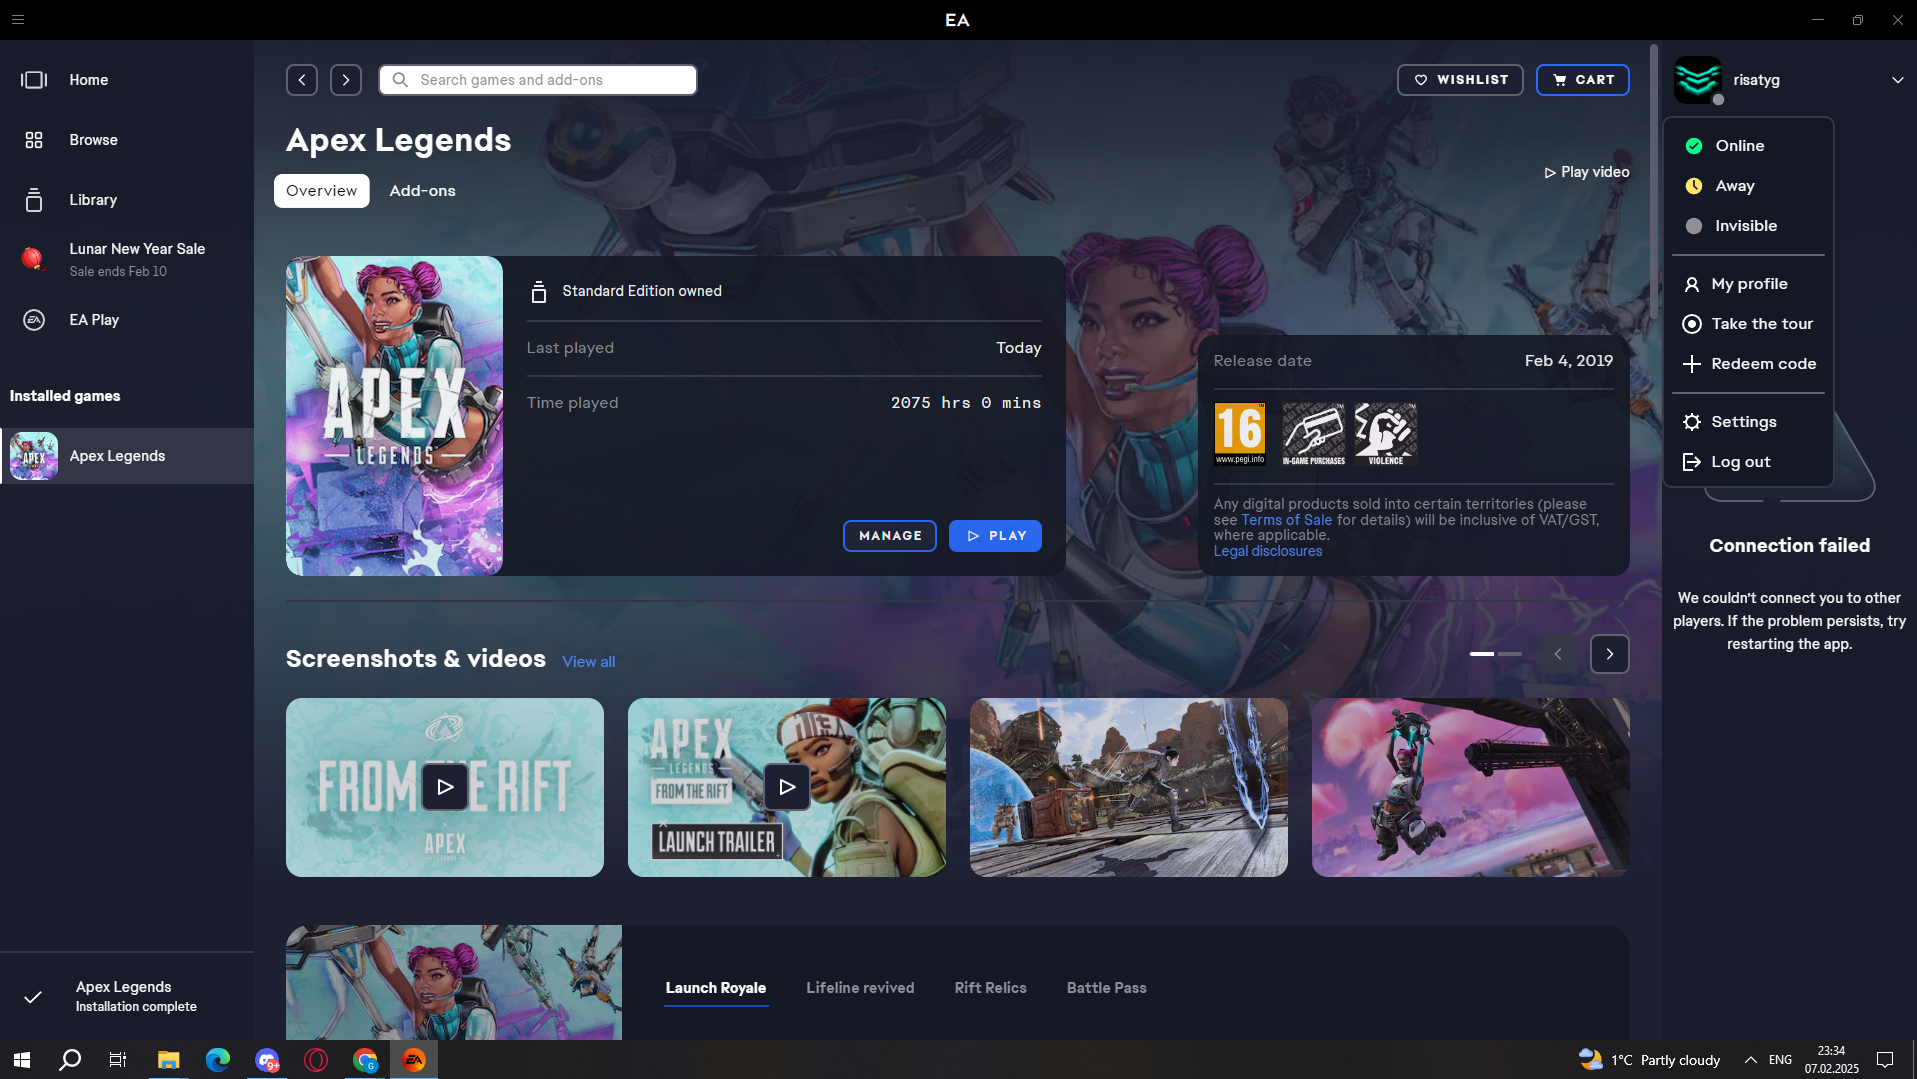Open Library via its sidebar icon
This screenshot has width=1917, height=1079.
click(34, 200)
